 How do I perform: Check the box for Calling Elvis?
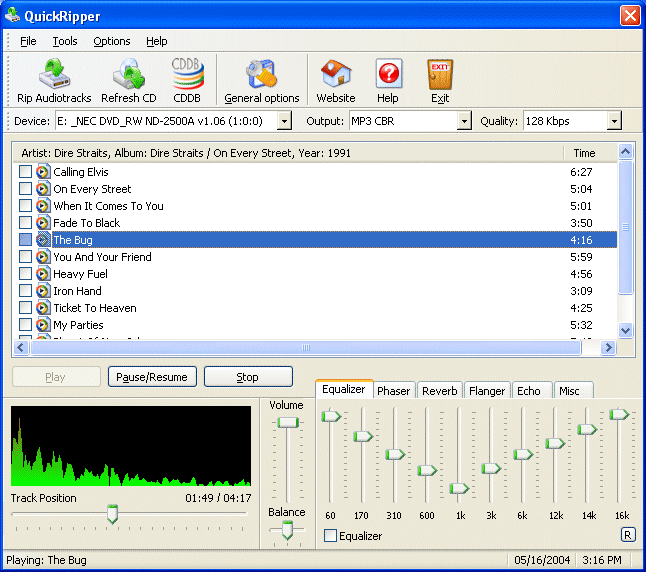[25, 172]
